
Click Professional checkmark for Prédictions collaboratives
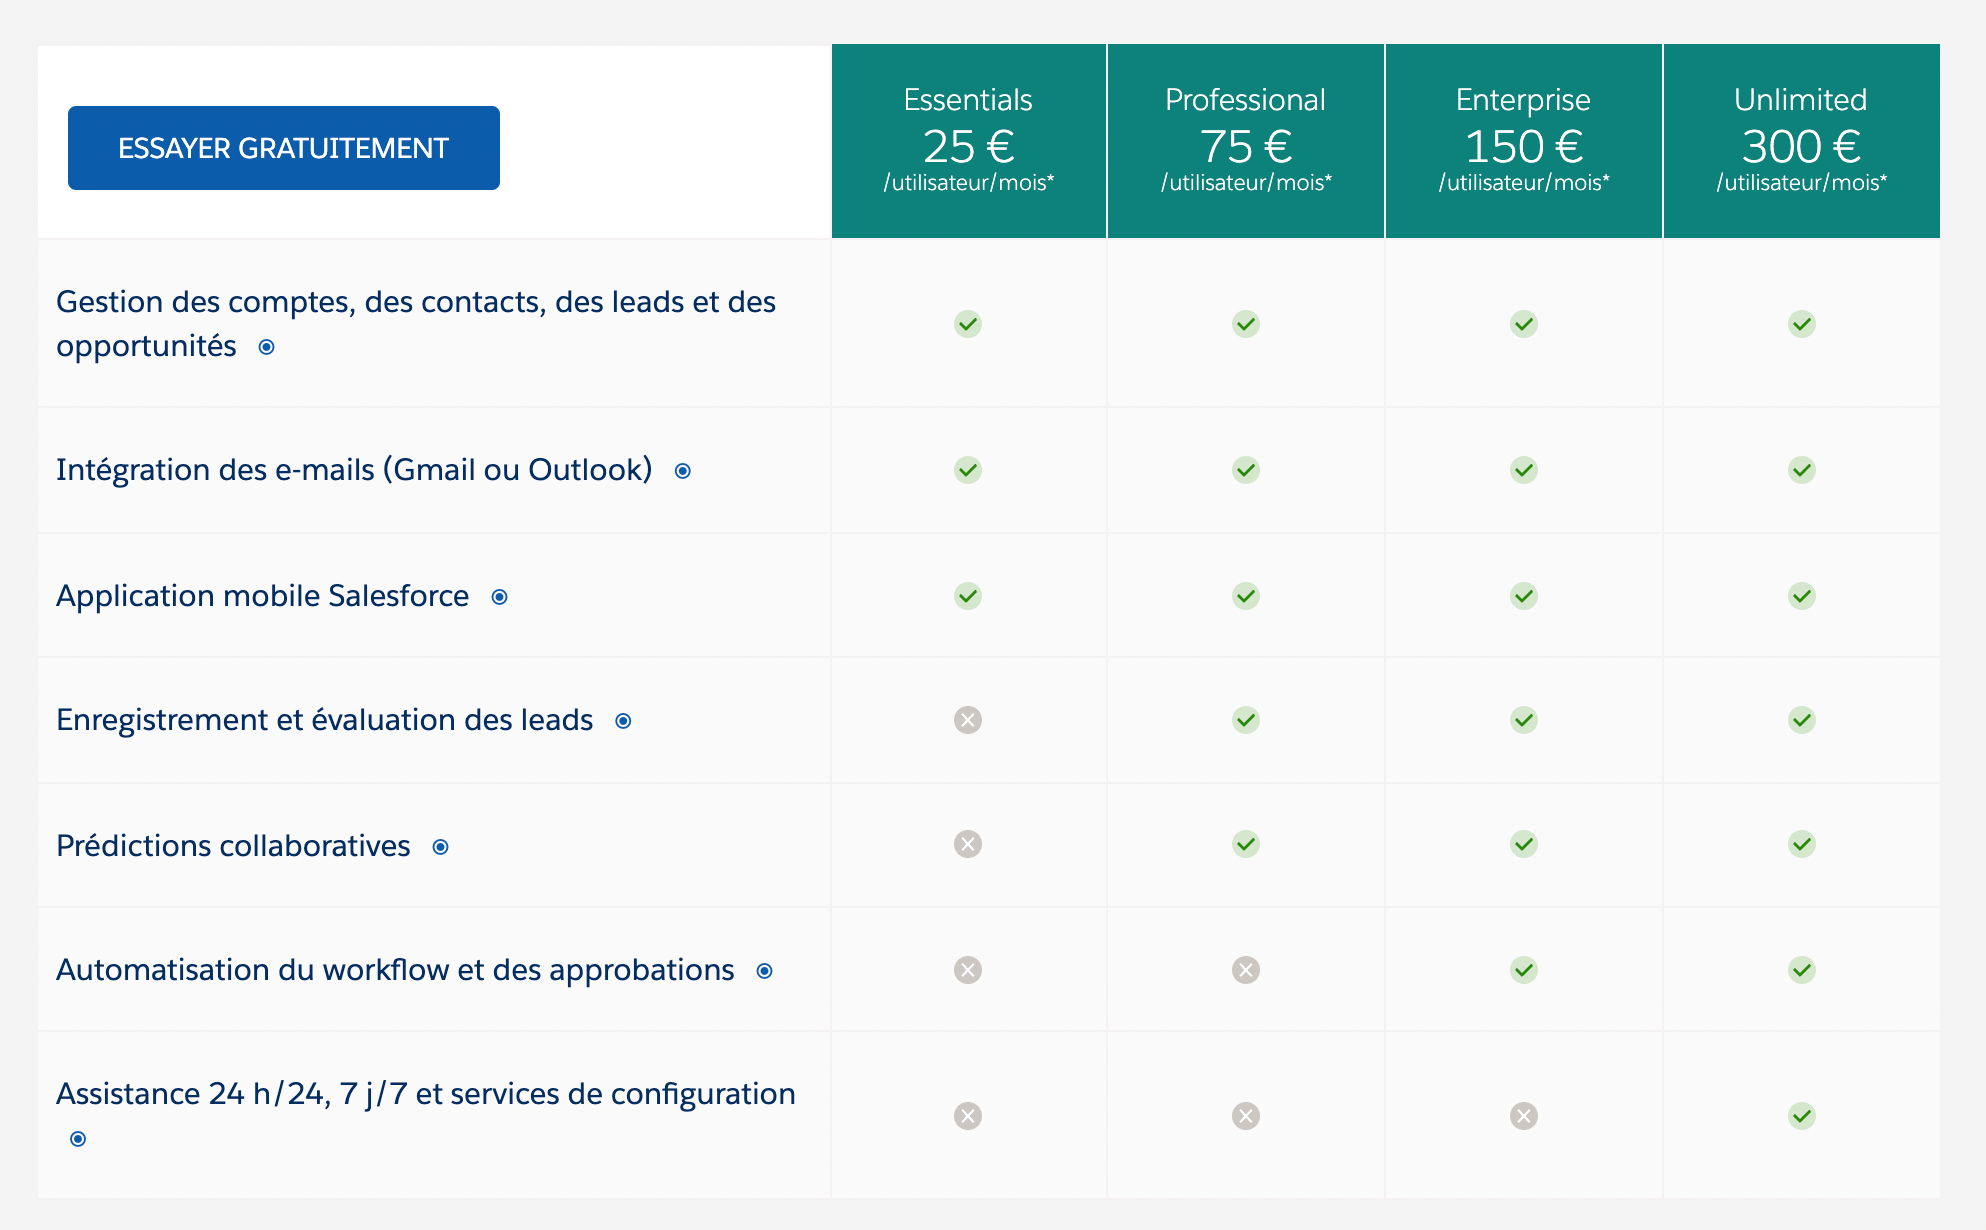(x=1246, y=844)
